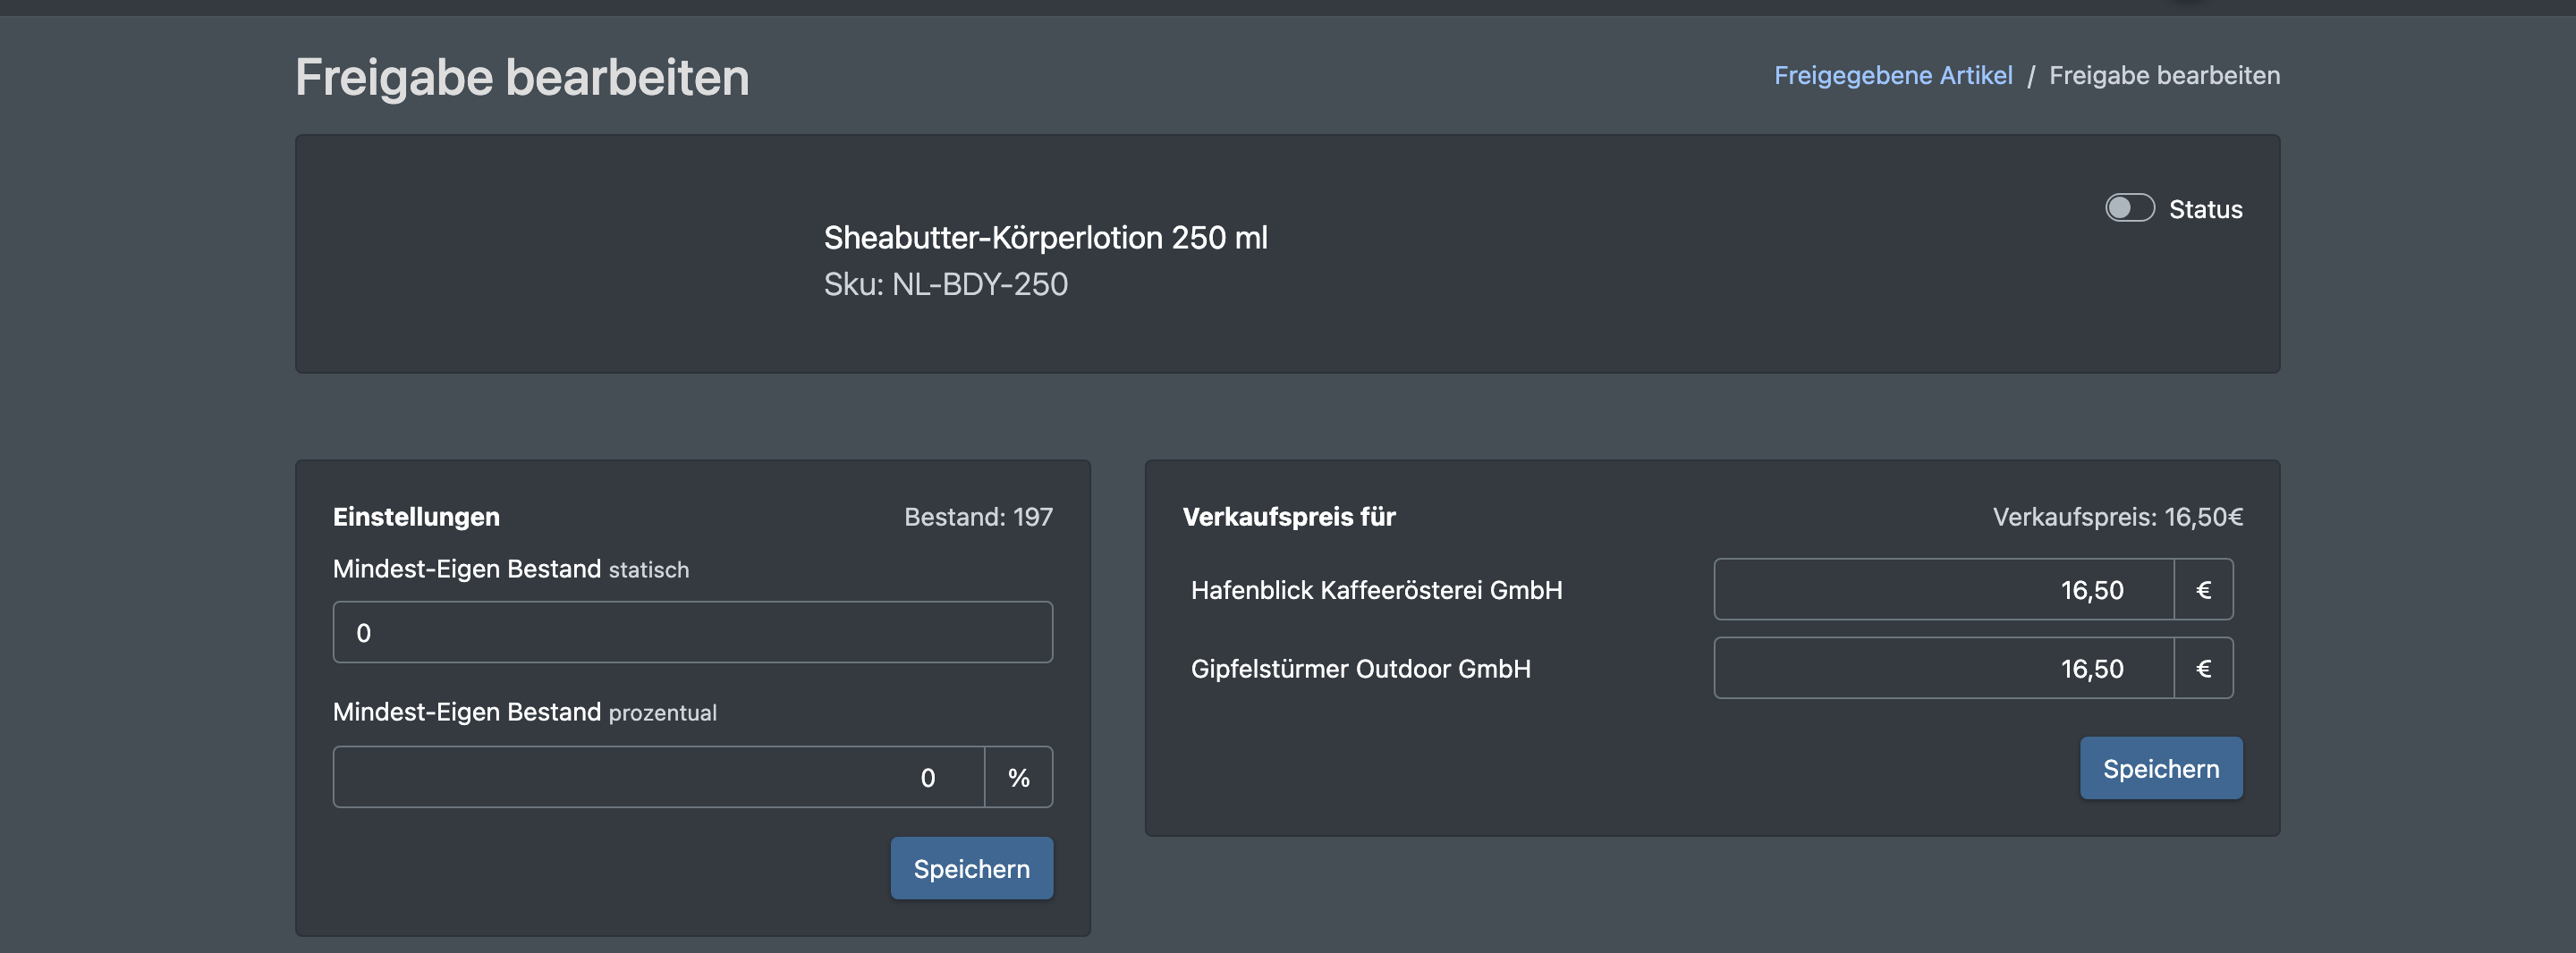Save the Verkaufspreis section with Speichern
Screen dimensions: 2576x953
tap(2160, 768)
